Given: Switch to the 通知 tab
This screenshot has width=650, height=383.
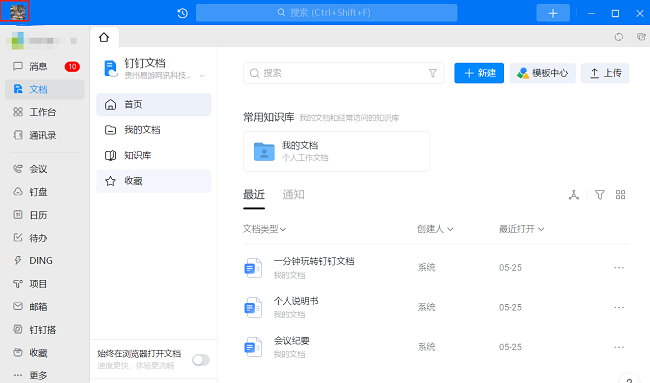Looking at the screenshot, I should click(x=293, y=195).
